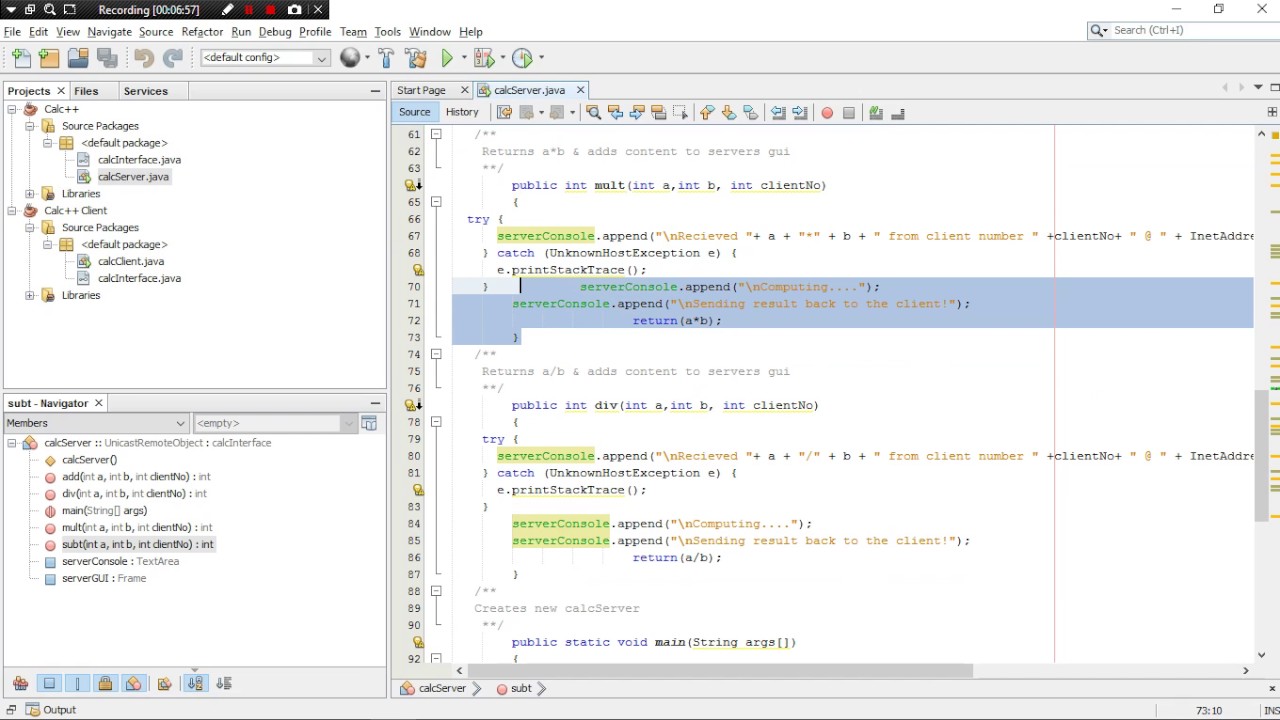Switch to the Services tab
The height and width of the screenshot is (720, 1280).
tap(146, 91)
